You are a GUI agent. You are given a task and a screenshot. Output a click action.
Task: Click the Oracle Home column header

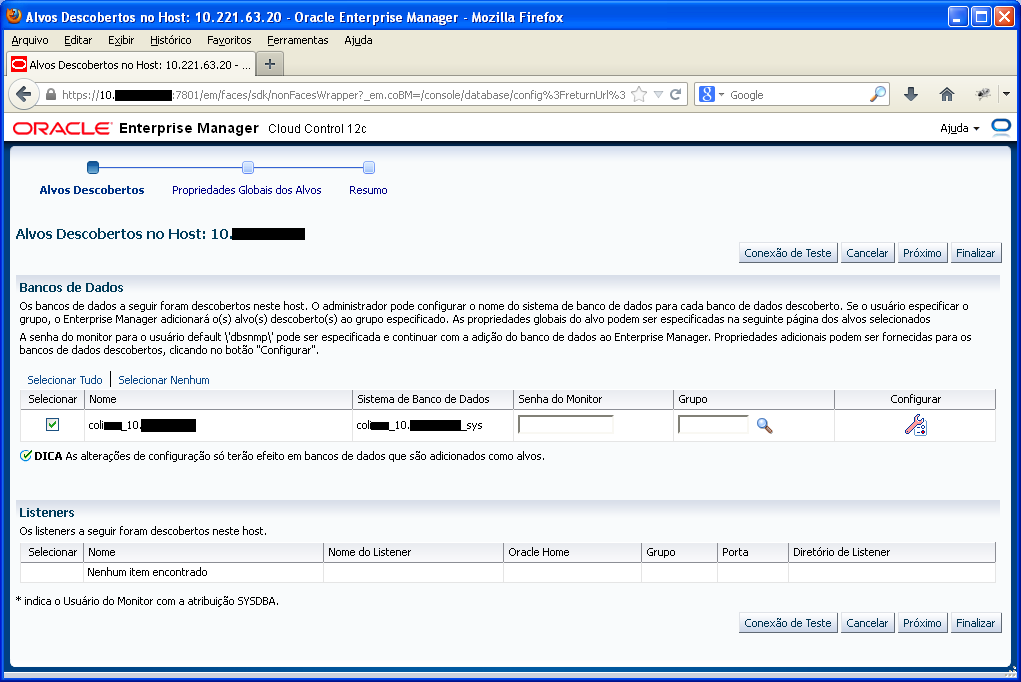[x=572, y=552]
